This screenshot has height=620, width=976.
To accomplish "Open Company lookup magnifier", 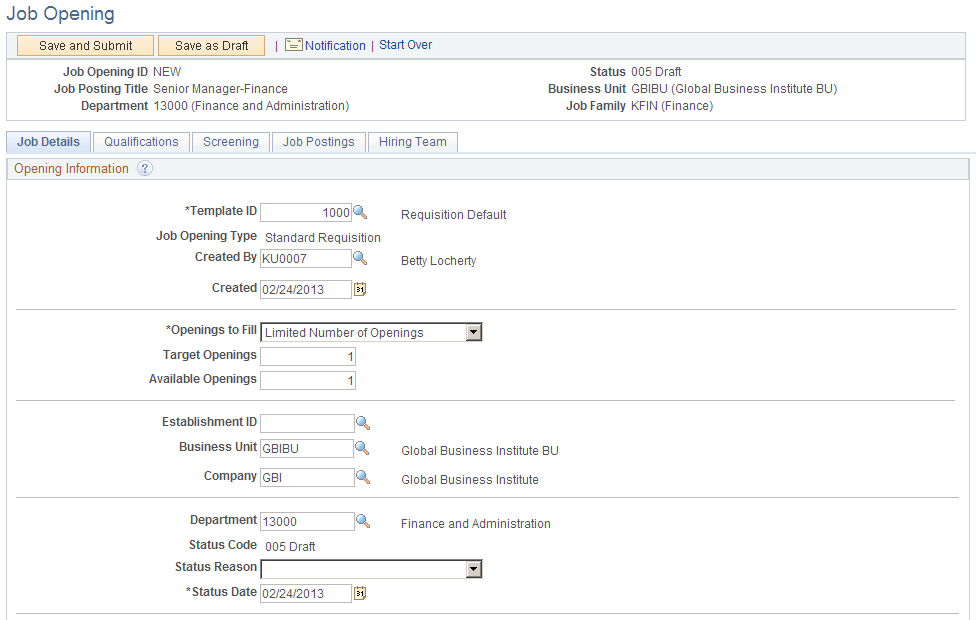I will tap(363, 477).
